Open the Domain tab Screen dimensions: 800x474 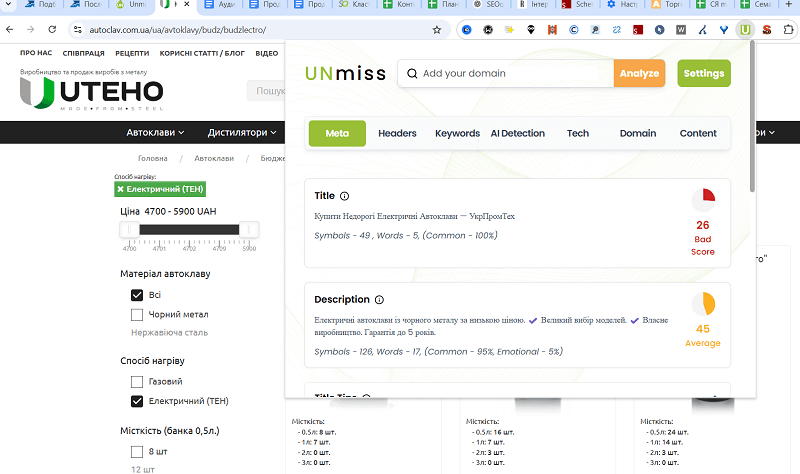point(638,133)
